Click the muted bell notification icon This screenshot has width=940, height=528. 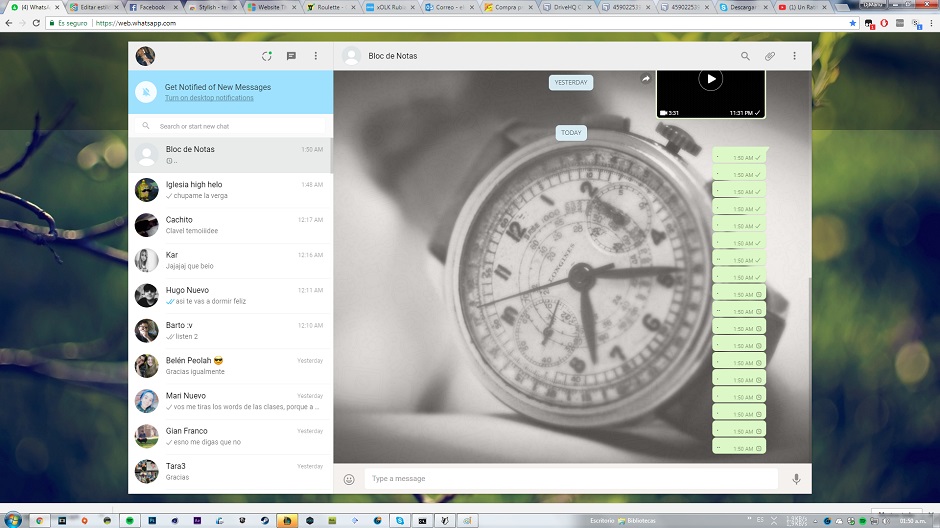[147, 92]
